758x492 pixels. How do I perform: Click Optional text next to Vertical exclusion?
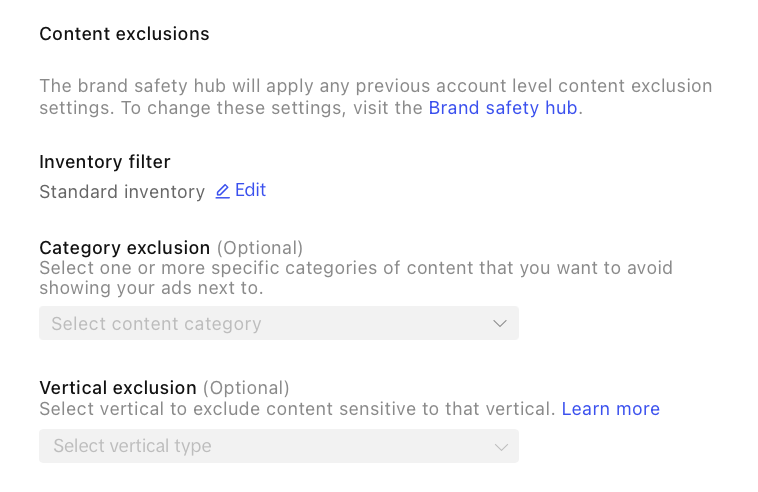coord(246,387)
